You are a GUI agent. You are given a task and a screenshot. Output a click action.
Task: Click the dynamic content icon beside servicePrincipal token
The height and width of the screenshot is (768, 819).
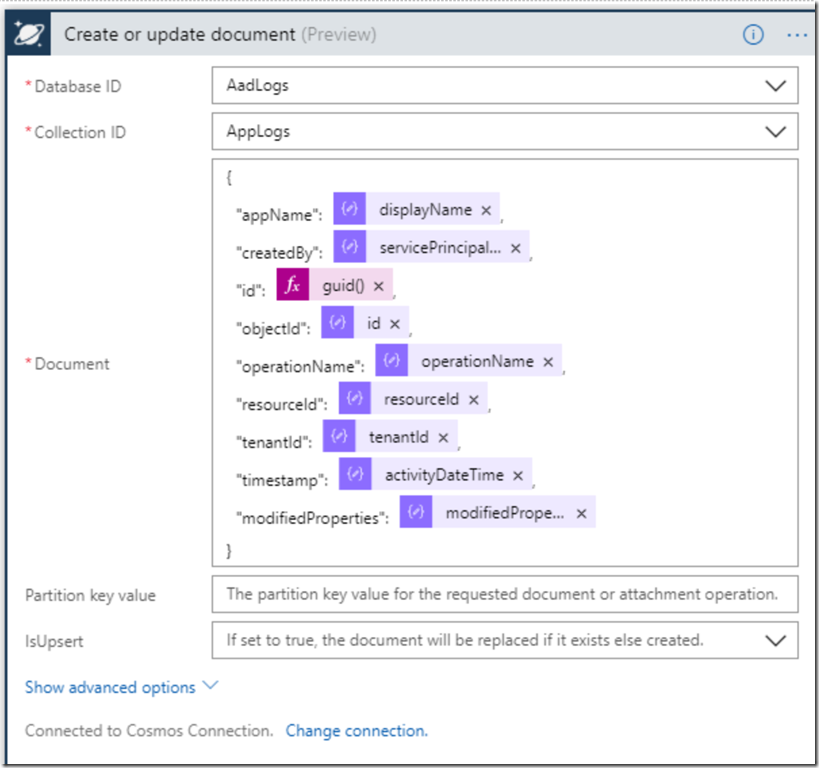pyautogui.click(x=349, y=246)
